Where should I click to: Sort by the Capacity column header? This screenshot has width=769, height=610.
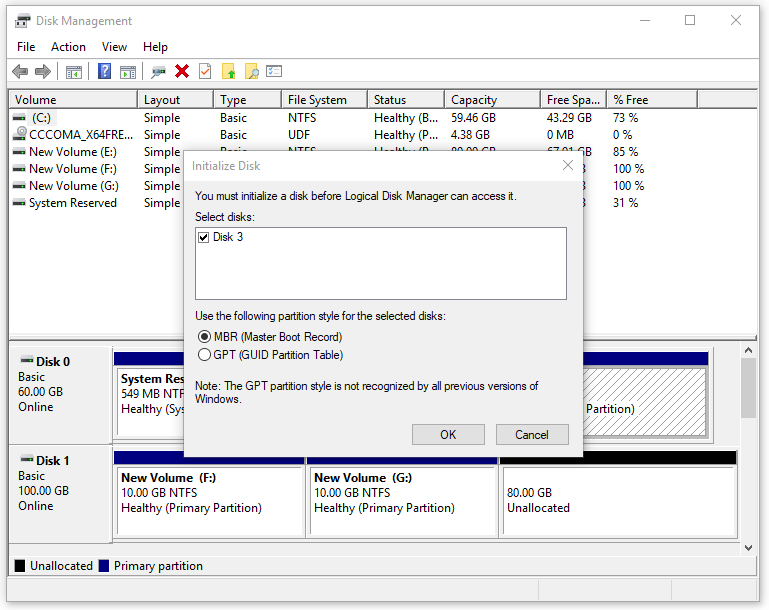(x=492, y=100)
